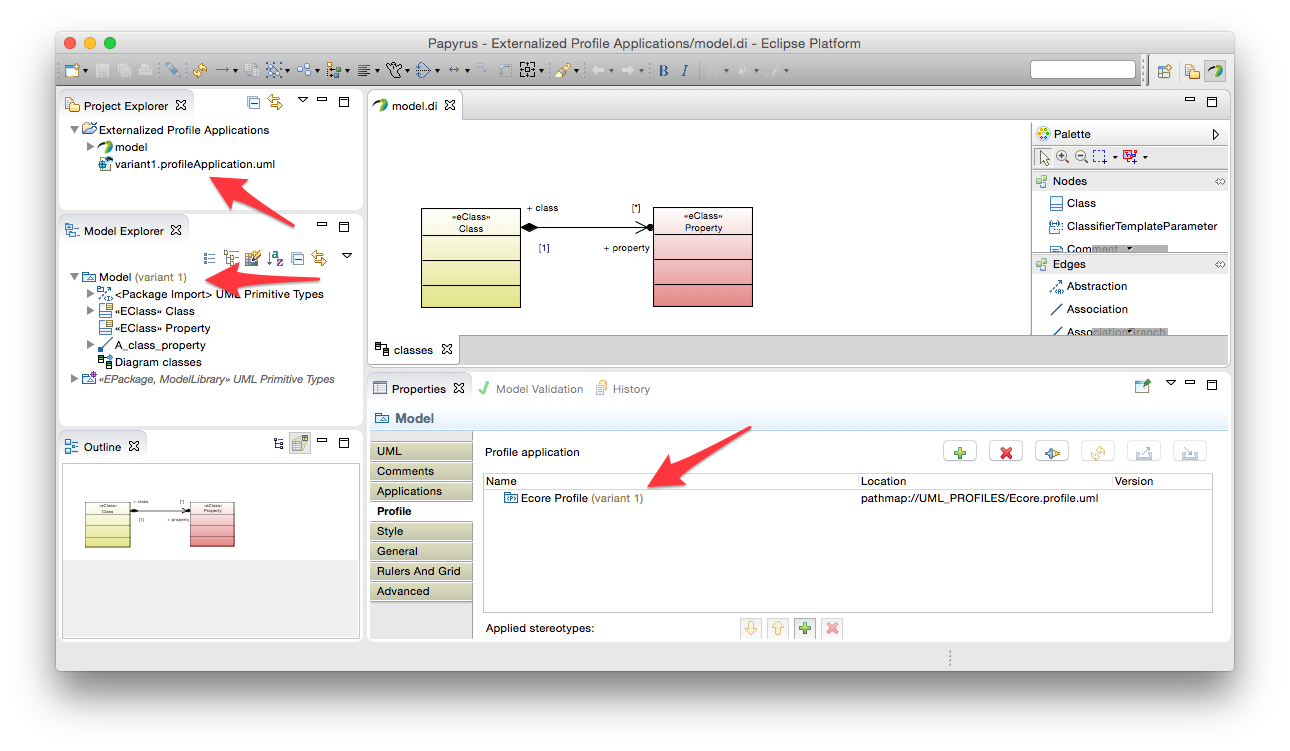This screenshot has width=1290, height=751.
Task: Open the Rulers And Grid section
Action: click(420, 571)
